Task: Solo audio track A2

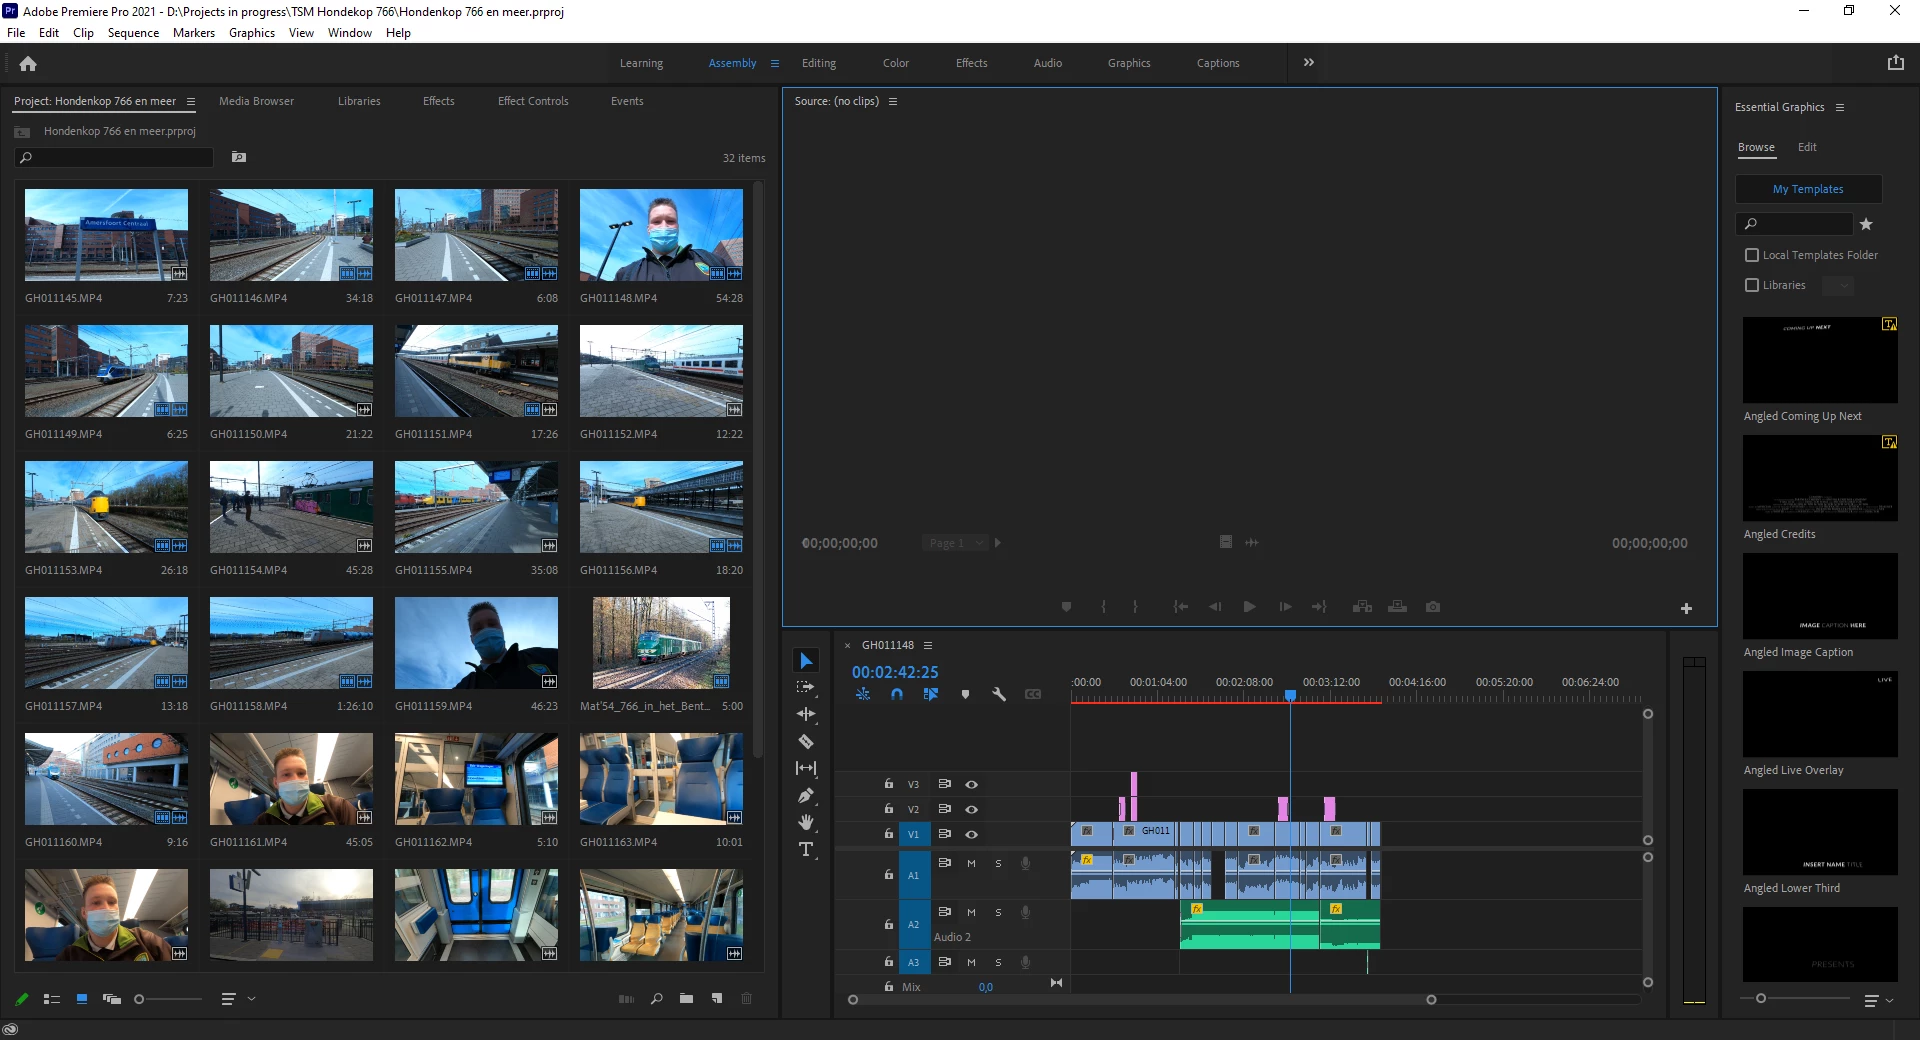Action: [x=998, y=912]
